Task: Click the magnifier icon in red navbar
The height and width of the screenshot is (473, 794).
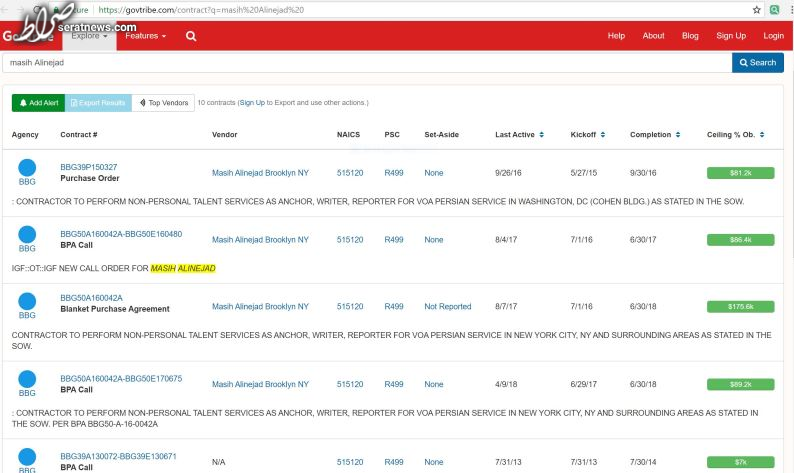Action: 191,36
